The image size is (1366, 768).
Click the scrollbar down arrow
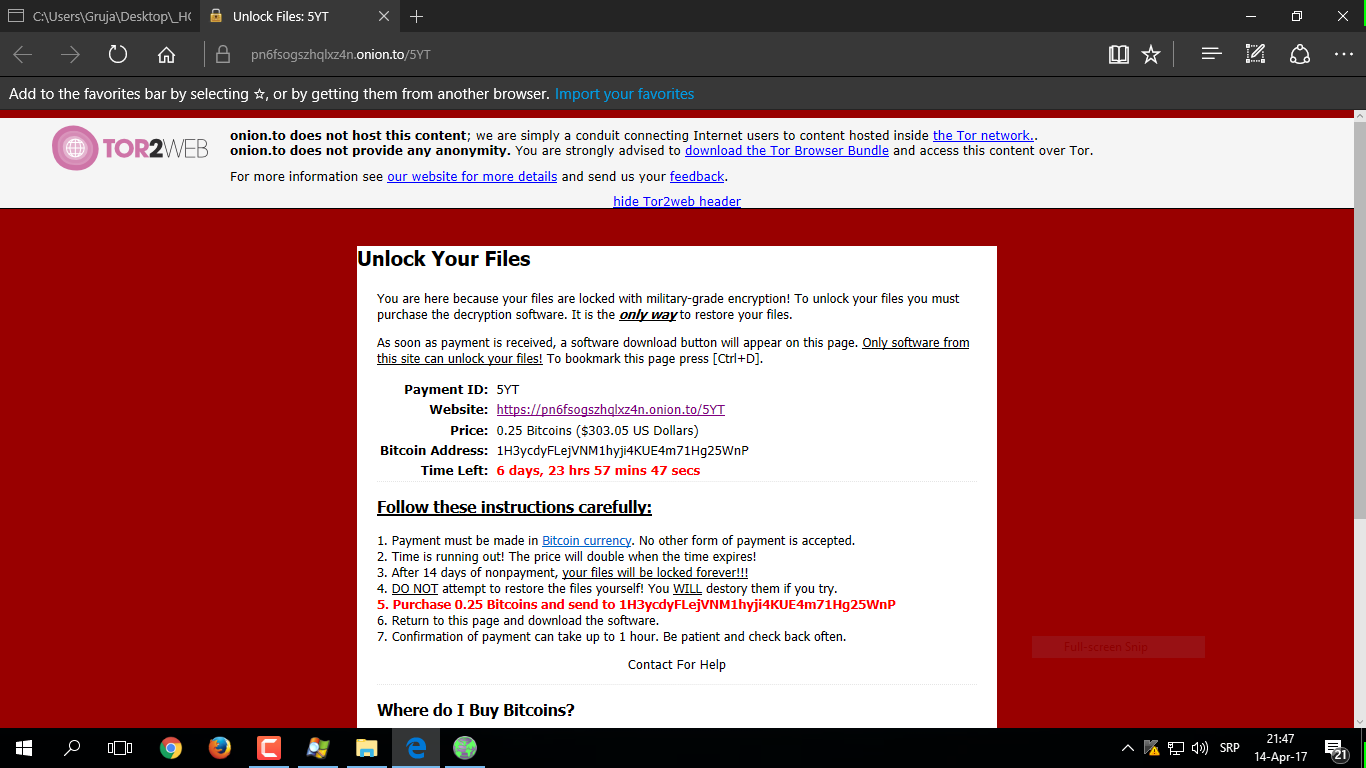(1359, 720)
